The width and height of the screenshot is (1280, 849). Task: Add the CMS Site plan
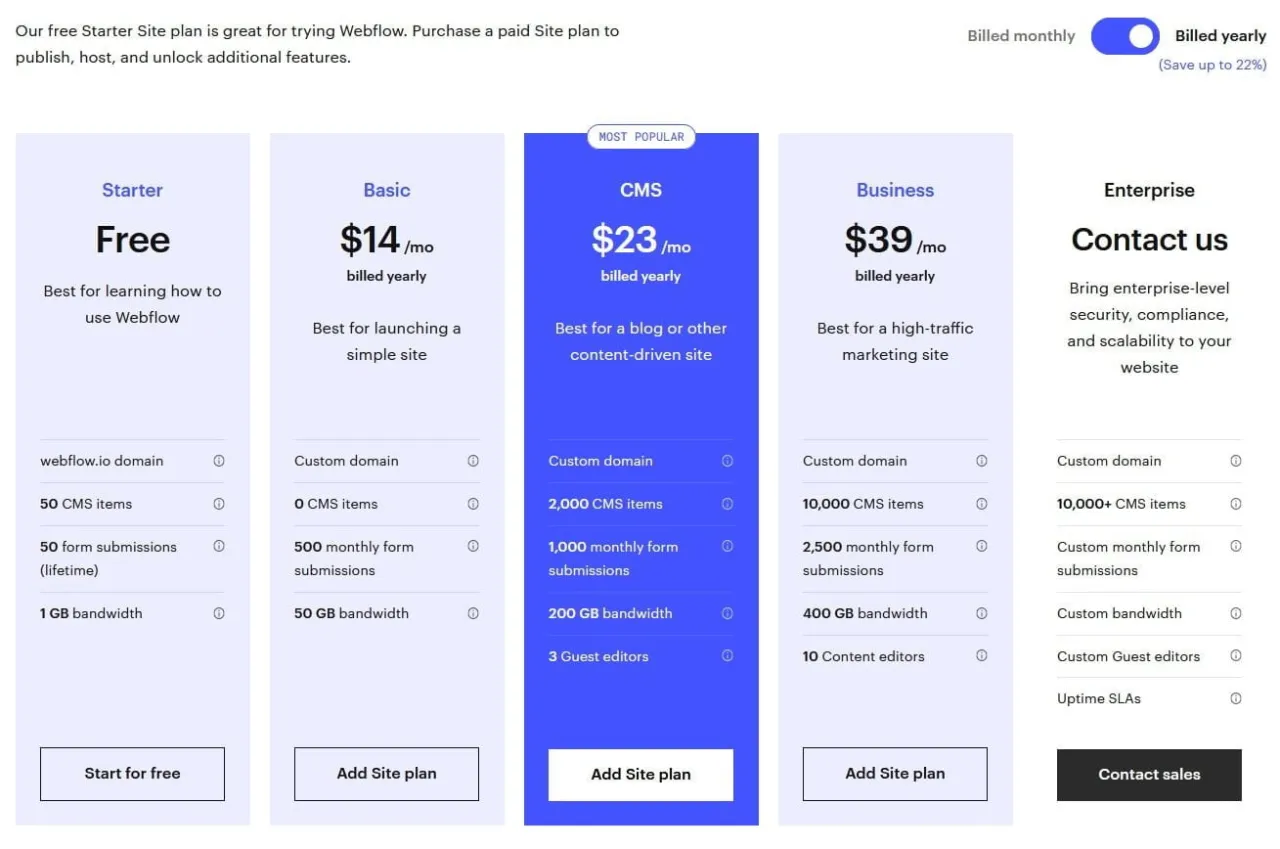pos(640,774)
